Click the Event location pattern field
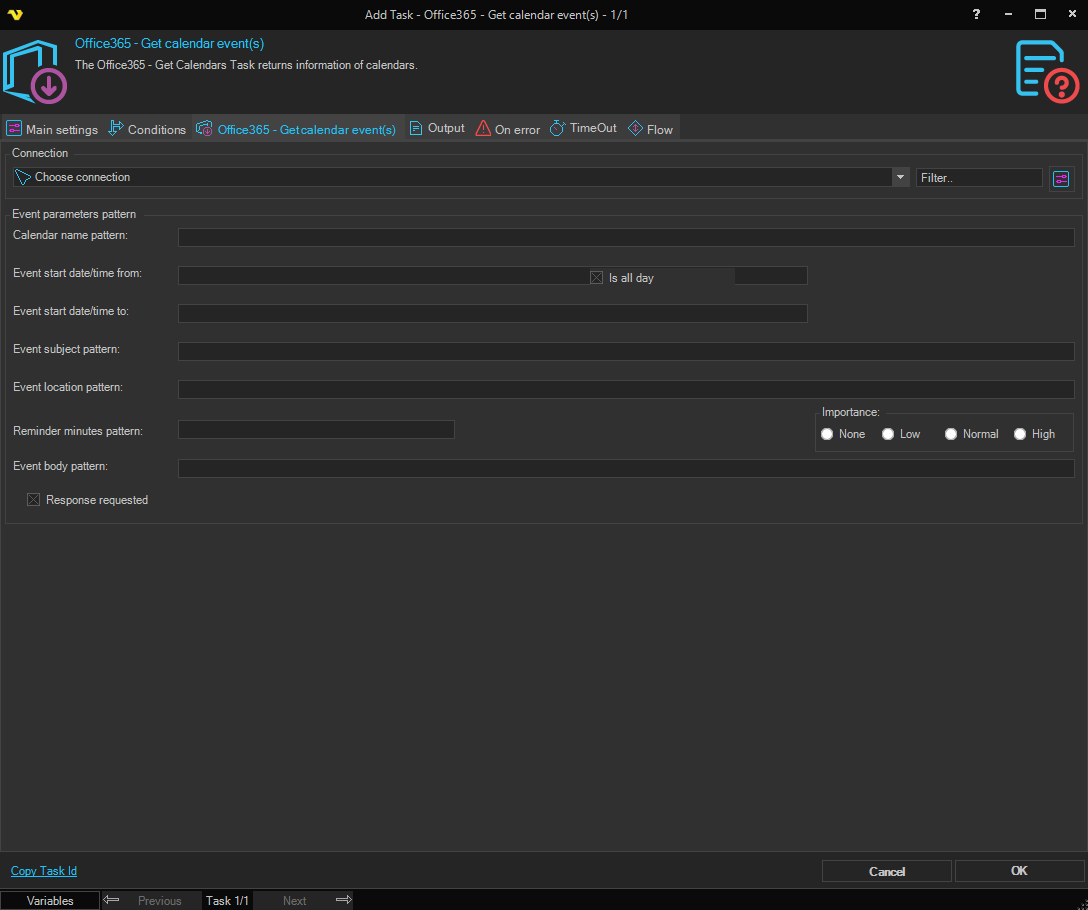The image size is (1088, 910). click(x=626, y=389)
